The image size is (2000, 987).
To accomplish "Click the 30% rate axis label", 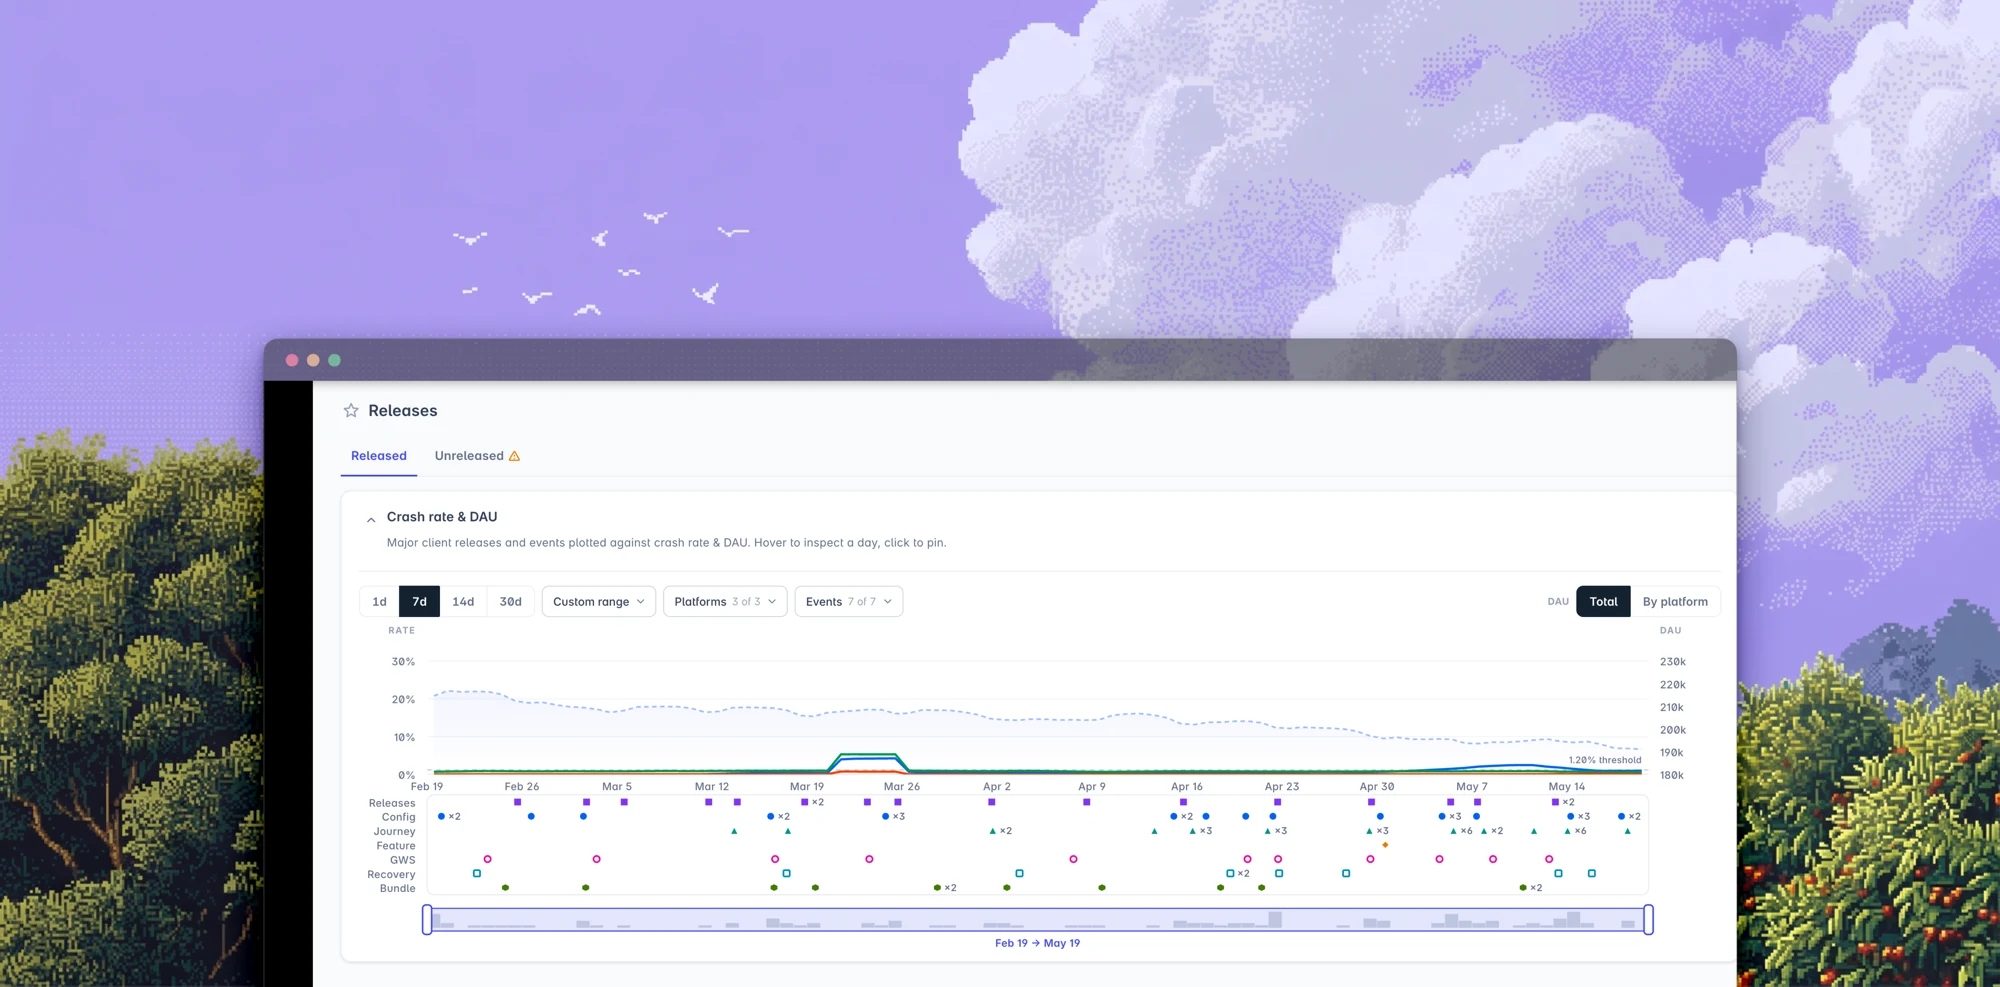I will (403, 662).
